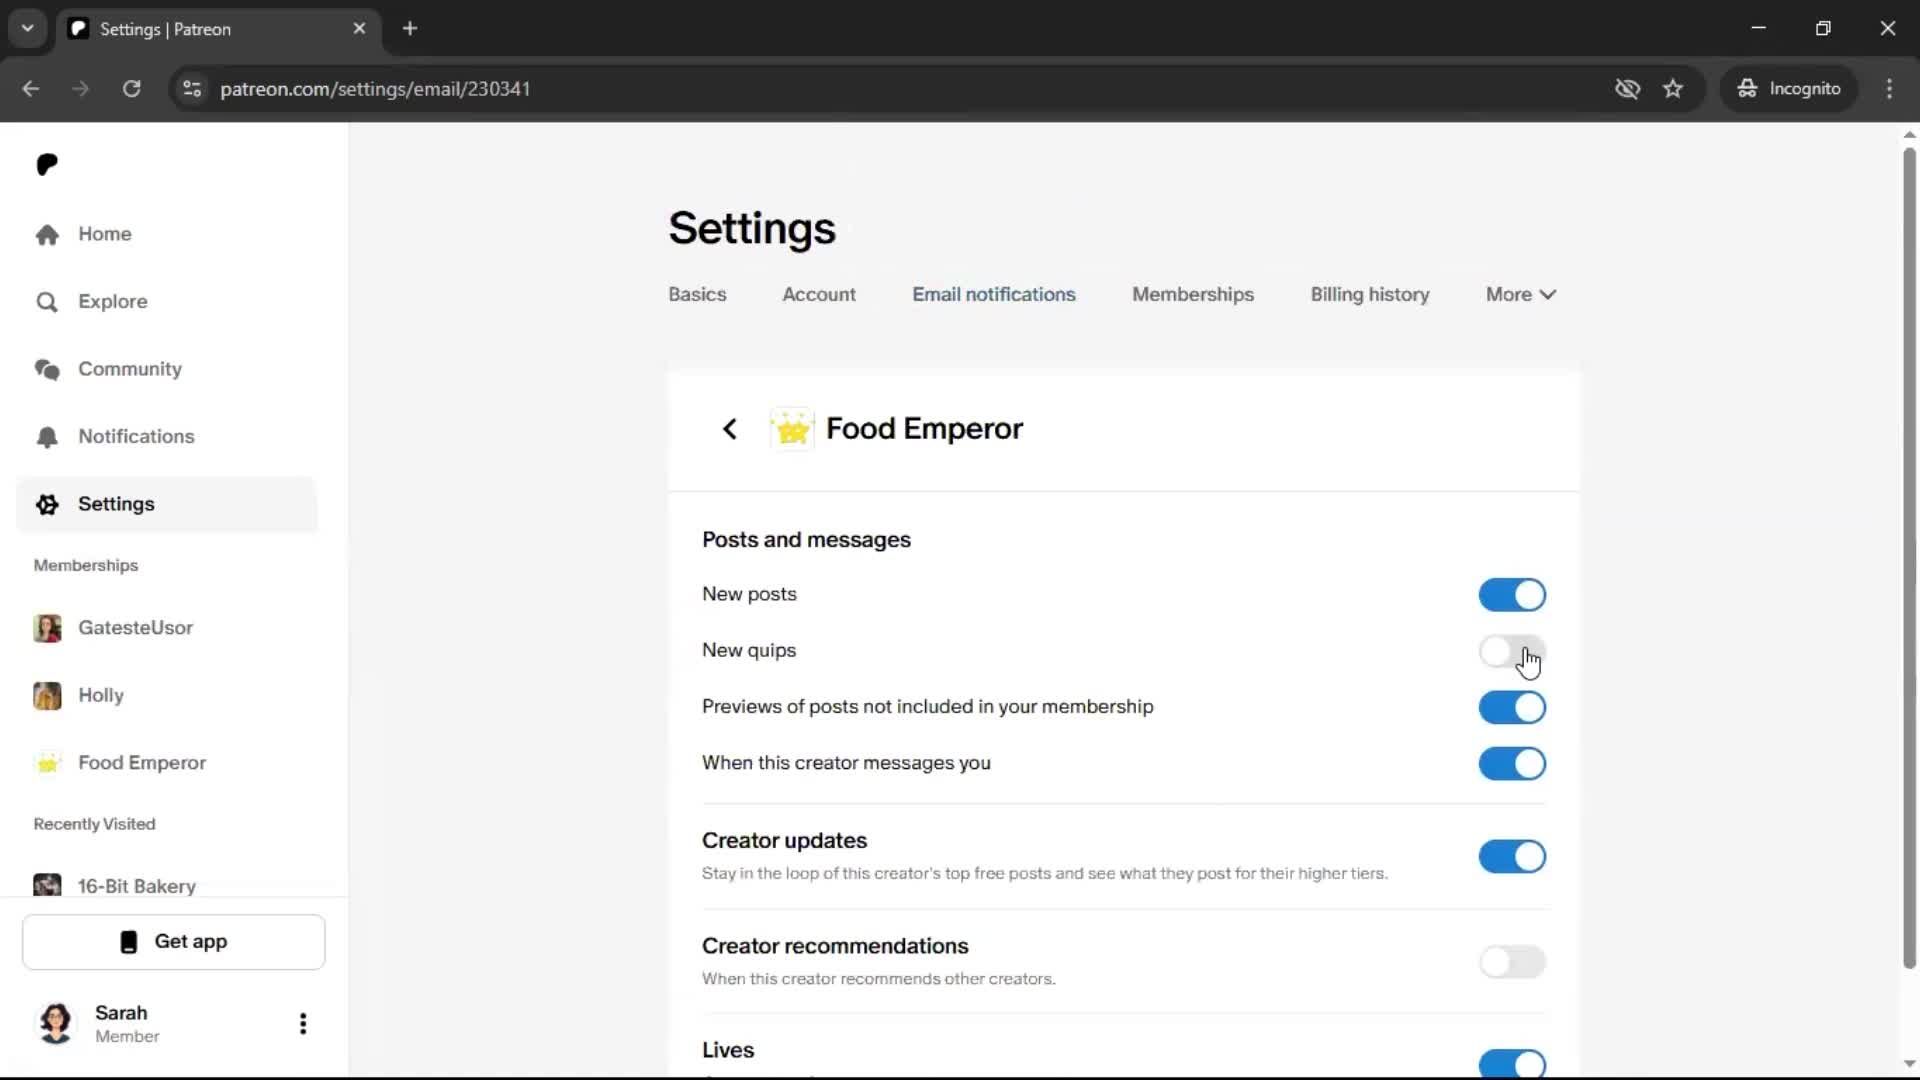Open Billing history tab
The image size is (1920, 1080).
click(x=1370, y=295)
